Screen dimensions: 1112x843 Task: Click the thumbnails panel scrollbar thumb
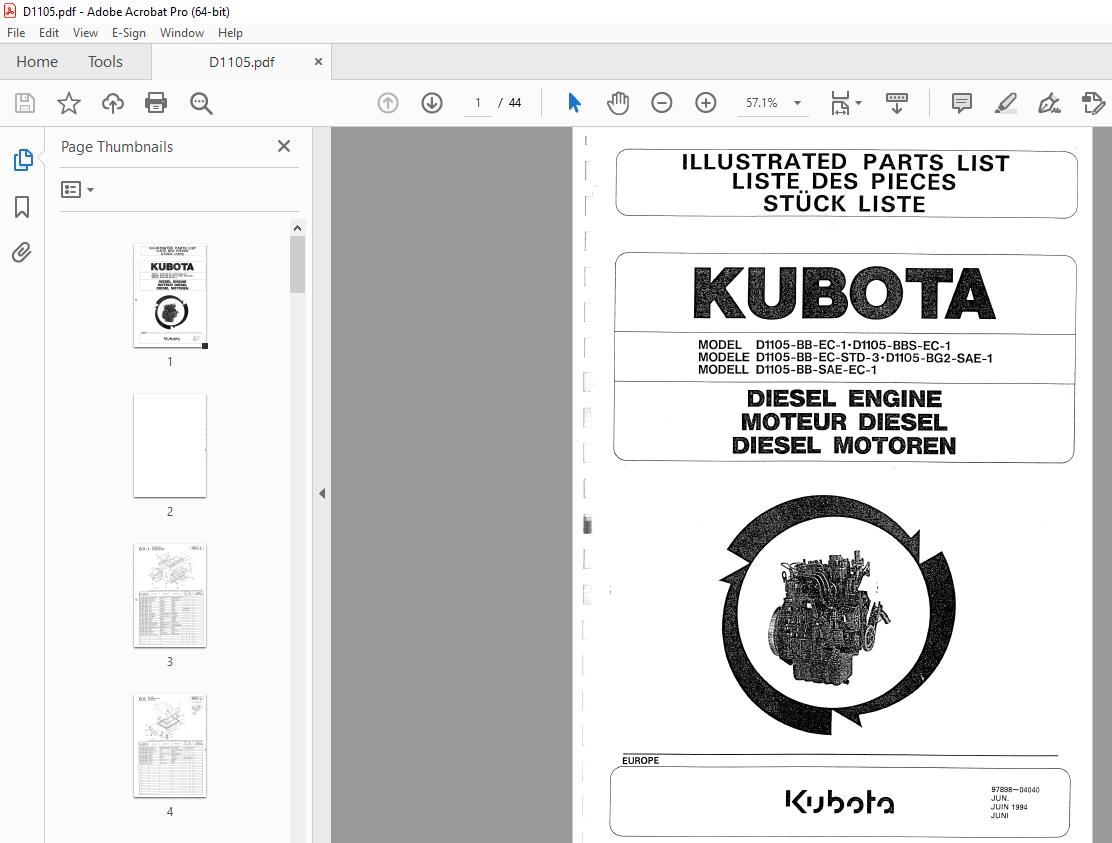pos(298,264)
